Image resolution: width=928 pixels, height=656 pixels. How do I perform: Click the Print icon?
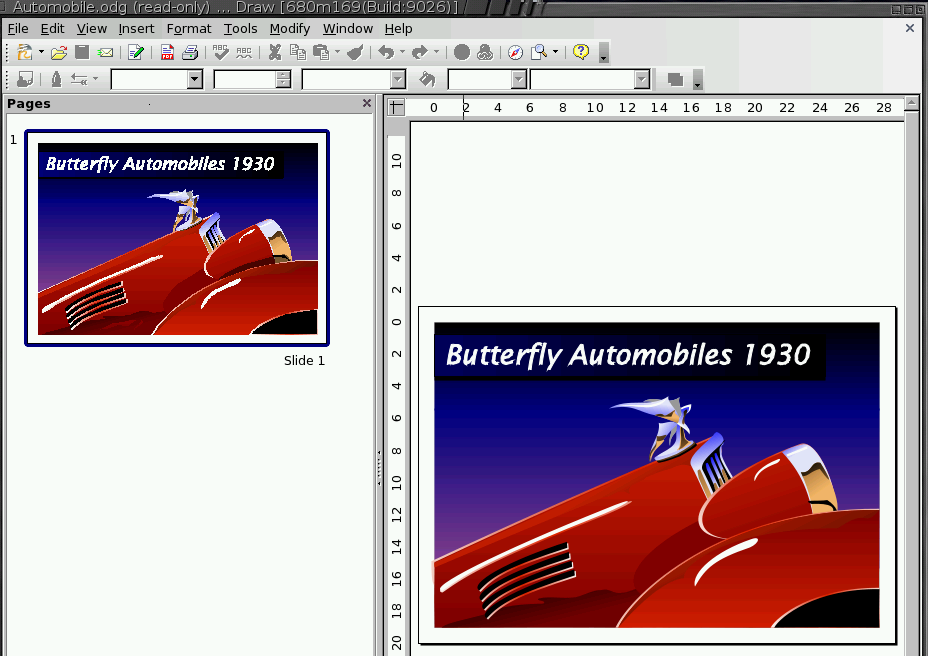(190, 52)
